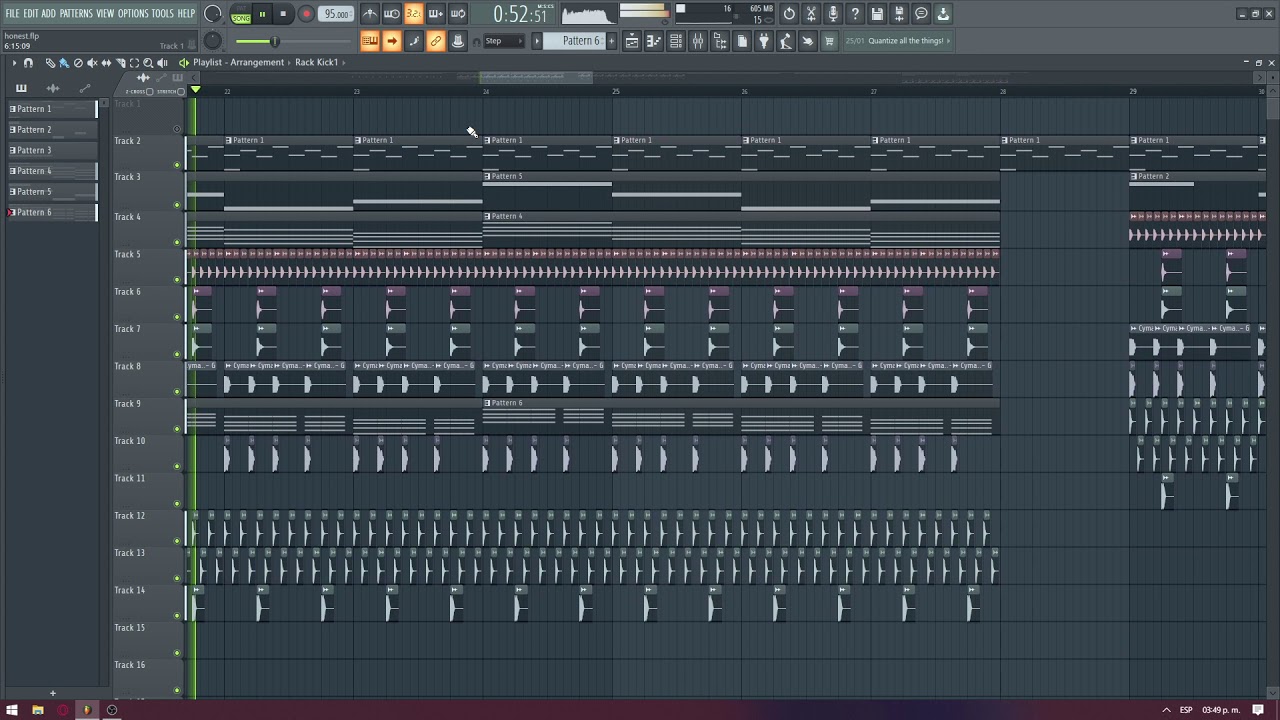The image size is (1280, 720).
Task: Select the Mute tool in playlist toolbar
Action: tap(92, 63)
